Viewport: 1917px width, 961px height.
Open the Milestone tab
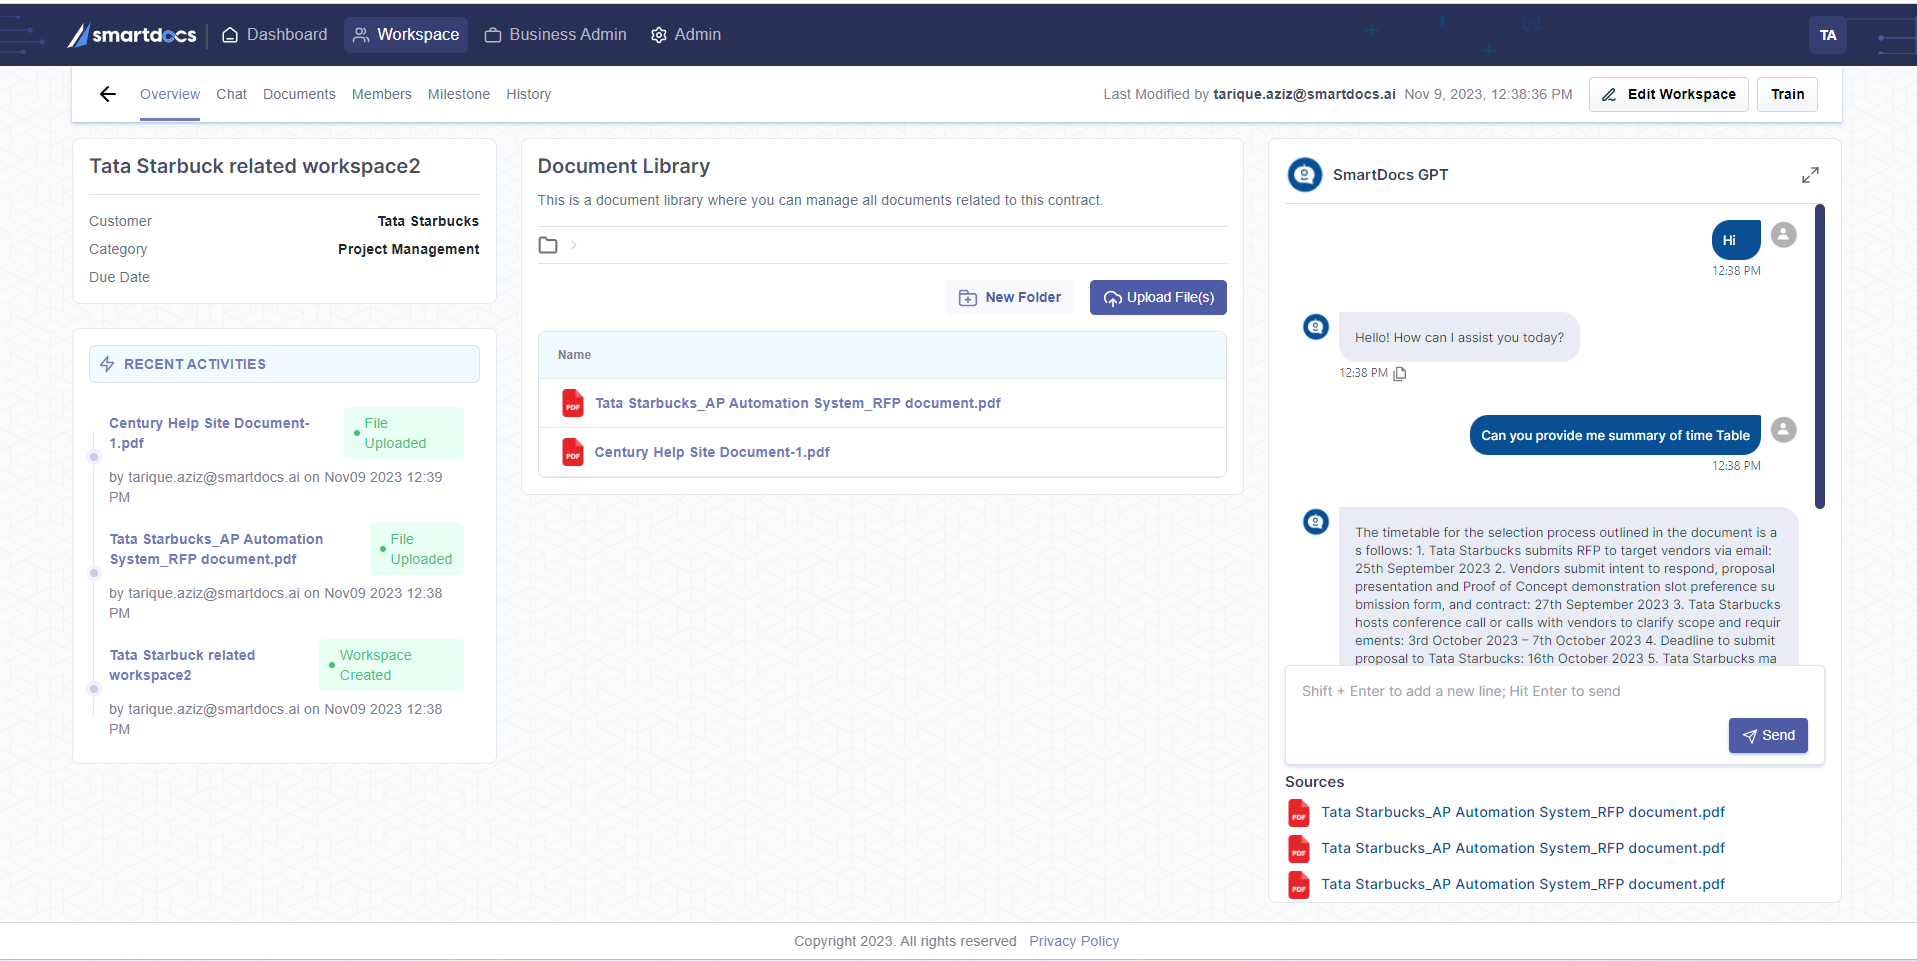point(458,94)
